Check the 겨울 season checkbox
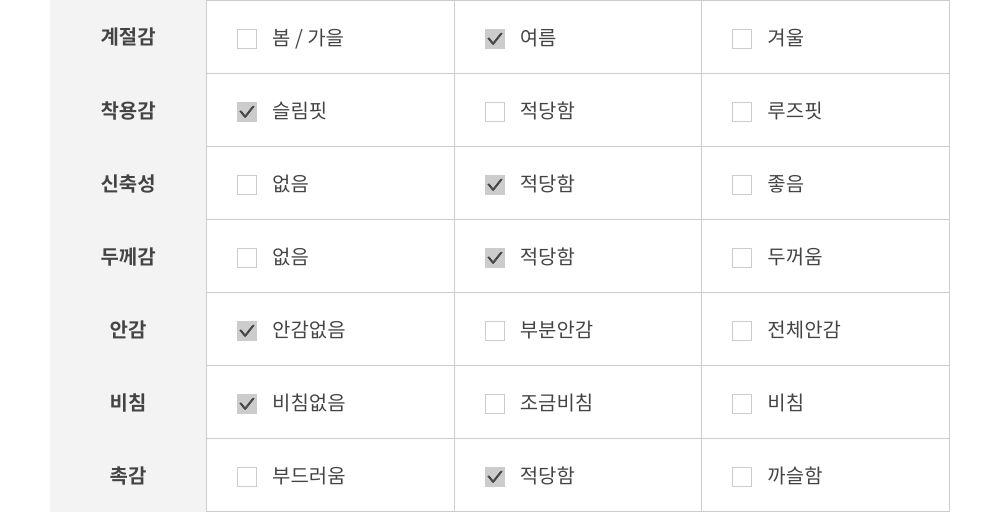1000x512 pixels. [x=742, y=39]
